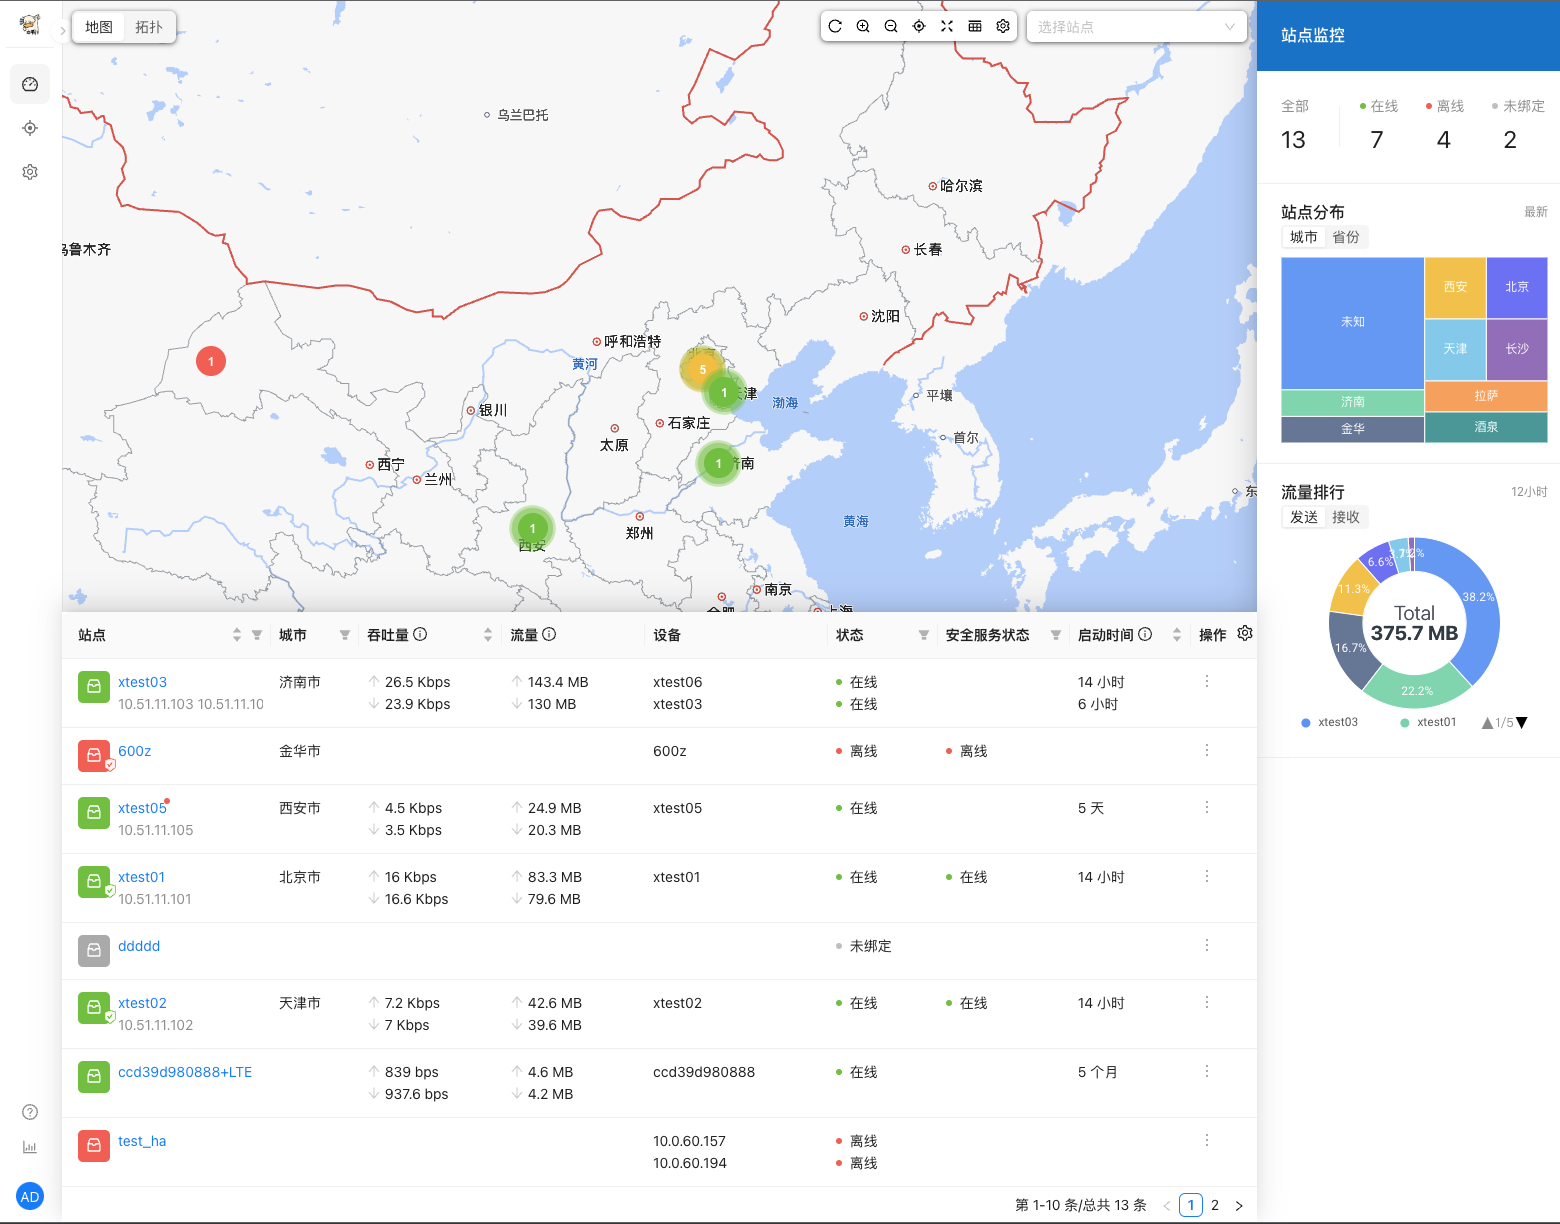Click 未知 block in distribution treemap

[1352, 322]
